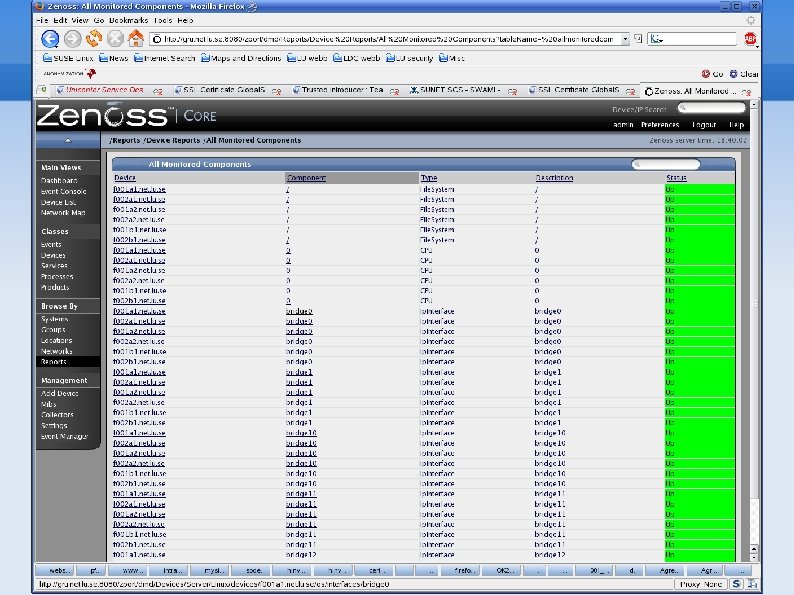The height and width of the screenshot is (595, 794).
Task: Open the Tools menu
Action: tap(163, 20)
